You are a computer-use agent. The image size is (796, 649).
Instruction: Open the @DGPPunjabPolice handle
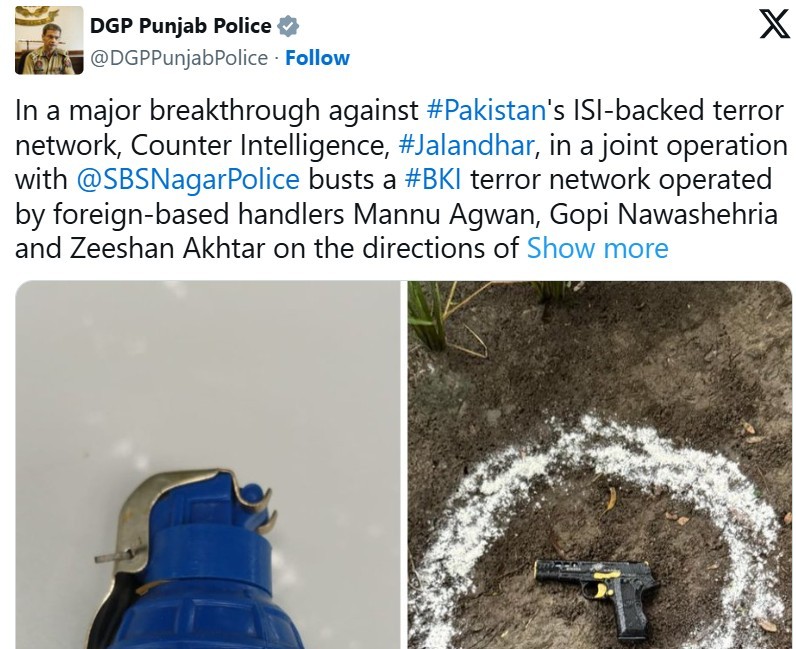(179, 58)
